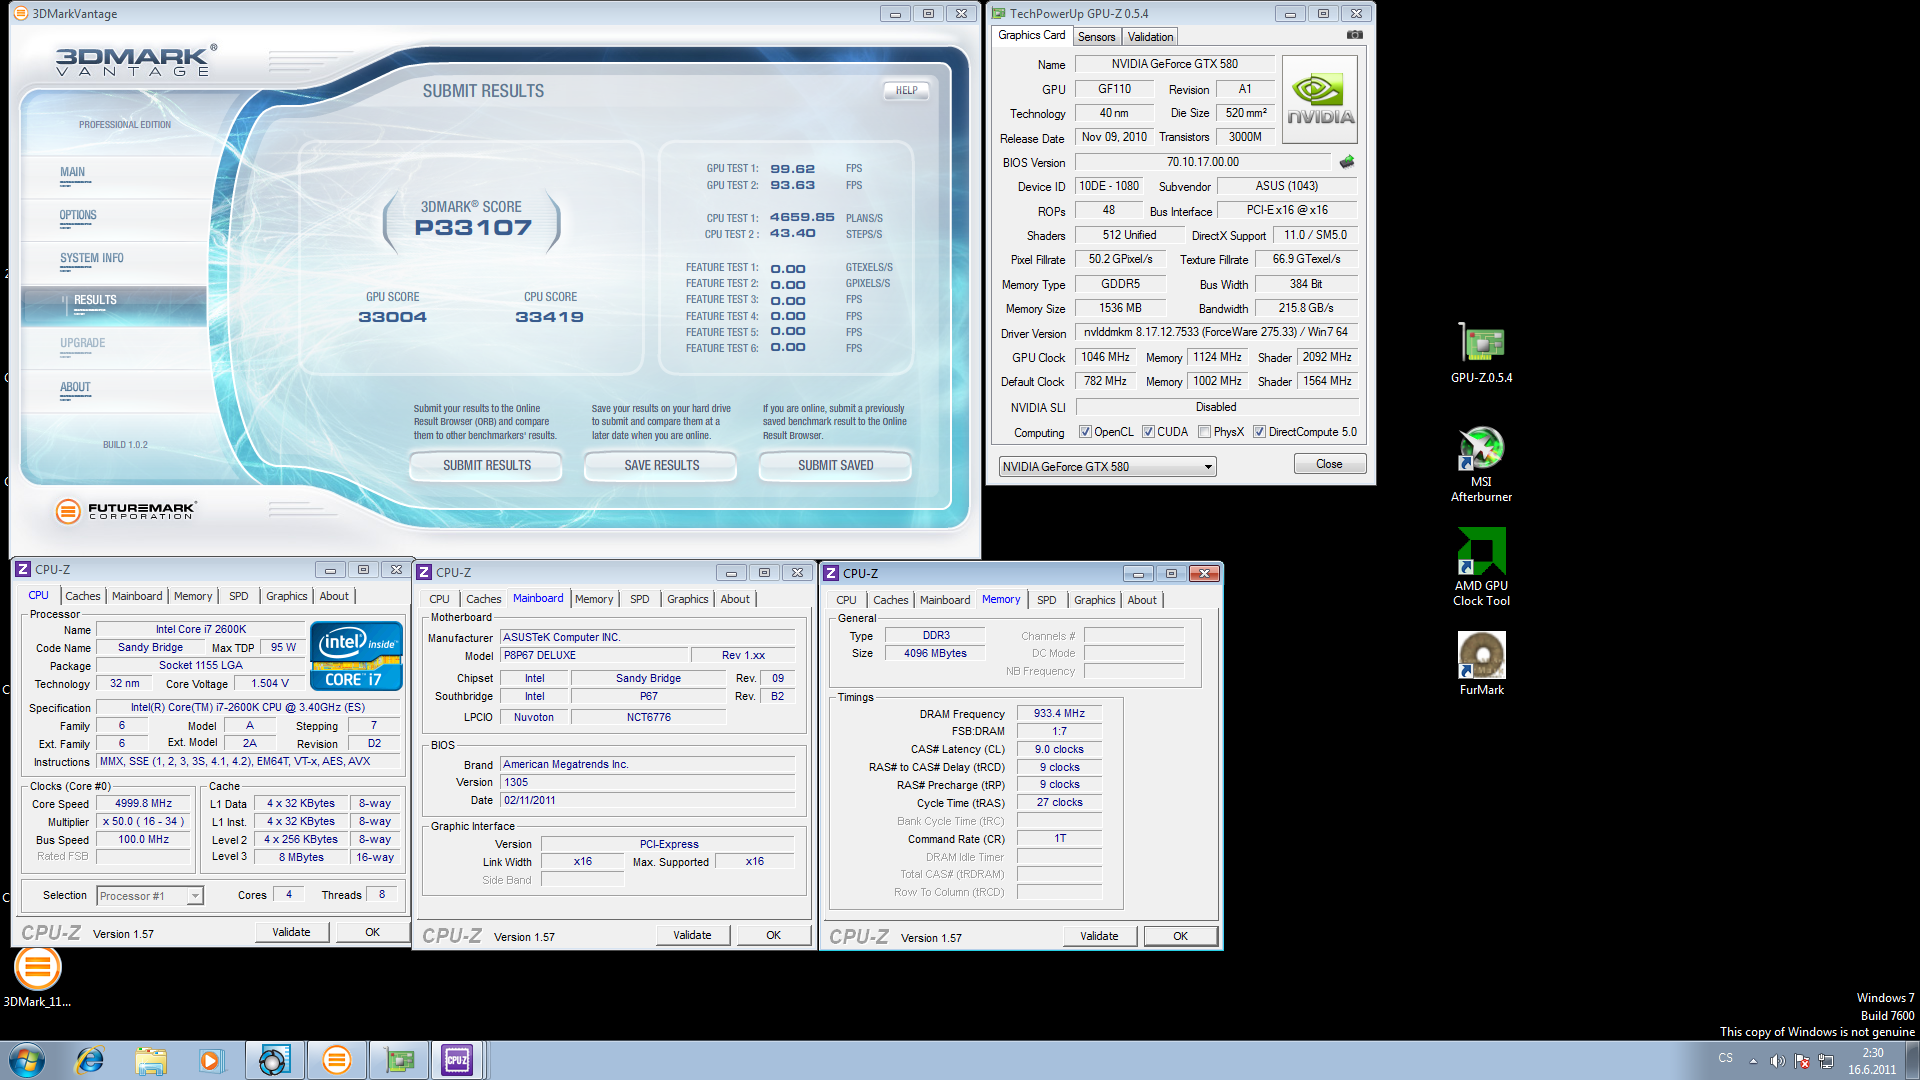This screenshot has width=1920, height=1080.
Task: Open AMD GPU Clock Tool shortcut
Action: click(x=1481, y=567)
